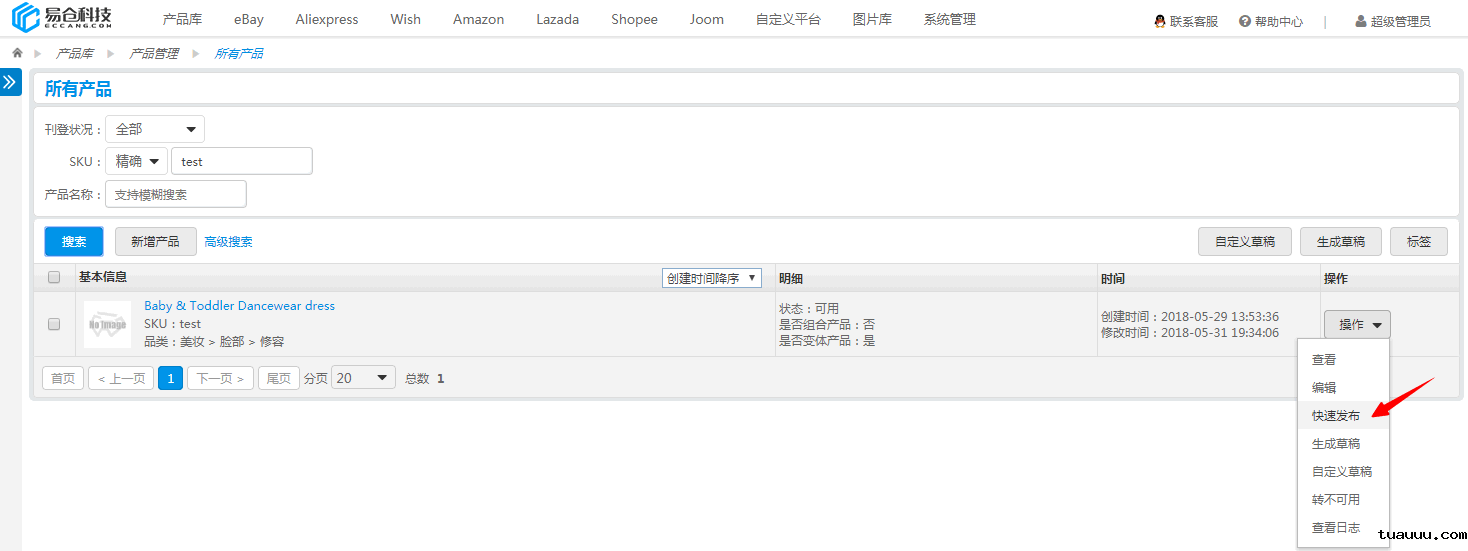This screenshot has height=551, width=1468.
Task: Check the select-all checkbox in table header
Action: click(54, 278)
